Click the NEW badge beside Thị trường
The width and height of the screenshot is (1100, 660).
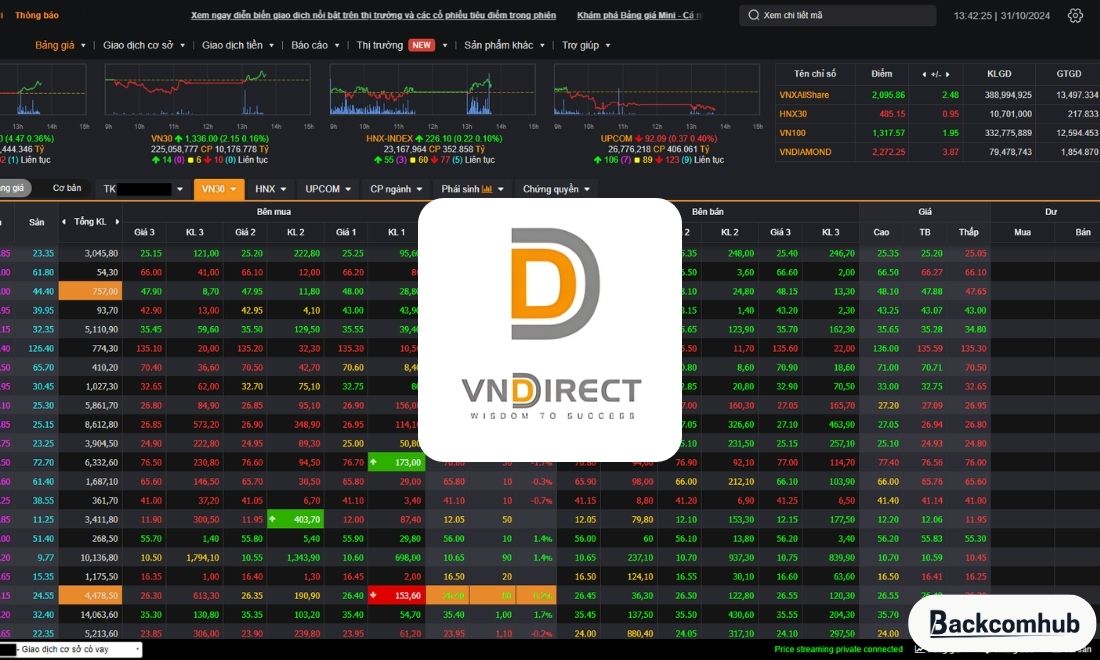[422, 45]
